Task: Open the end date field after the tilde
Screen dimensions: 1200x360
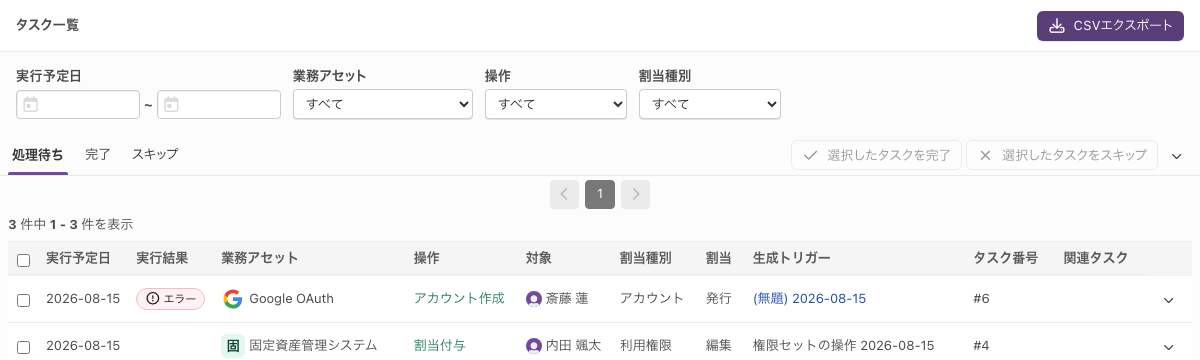Action: [219, 105]
